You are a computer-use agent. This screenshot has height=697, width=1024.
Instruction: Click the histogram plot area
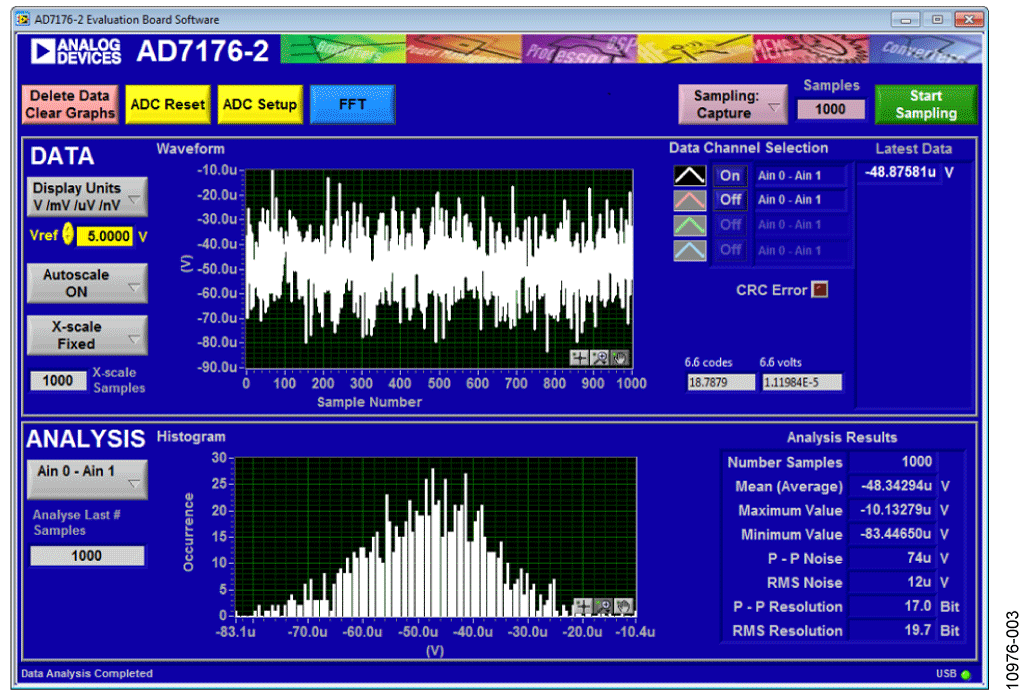tap(436, 537)
